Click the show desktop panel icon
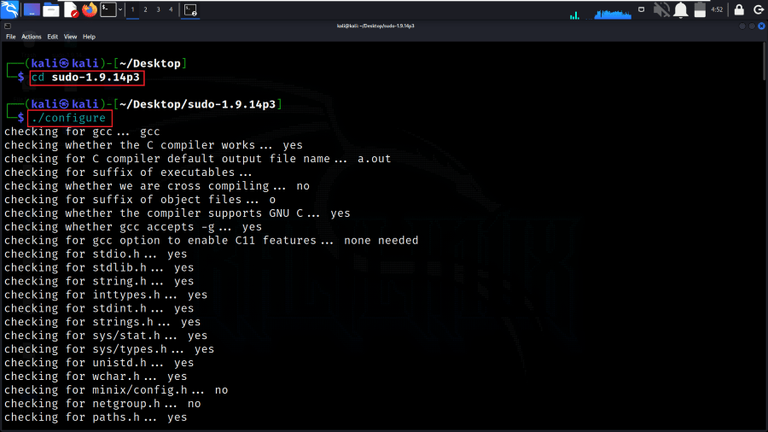The image size is (768, 432). pyautogui.click(x=31, y=9)
